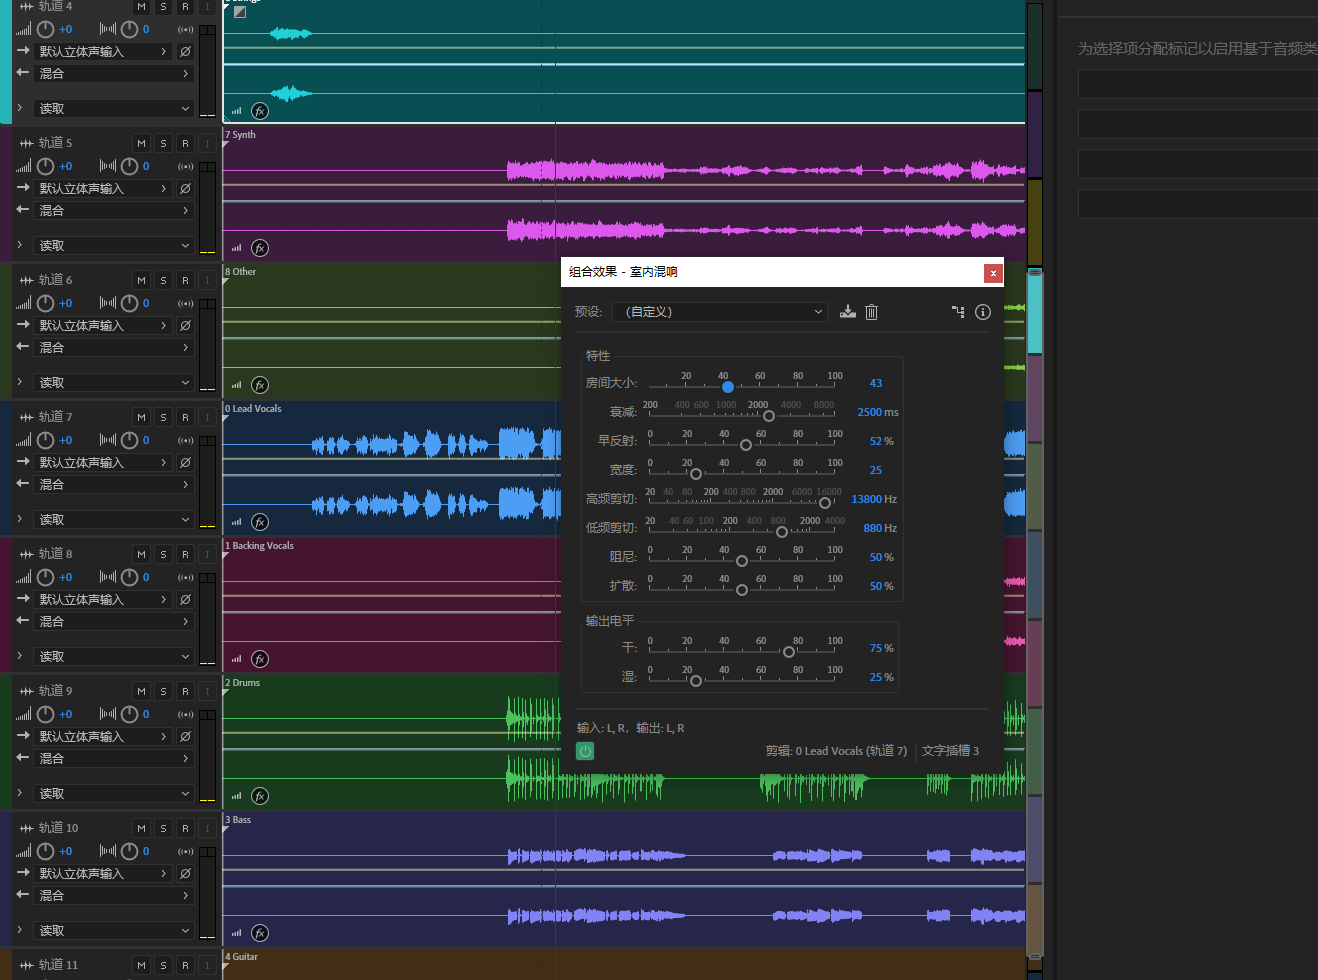This screenshot has height=980, width=1318.
Task: Toggle sum to mono on 轨道 10
Action: [185, 851]
